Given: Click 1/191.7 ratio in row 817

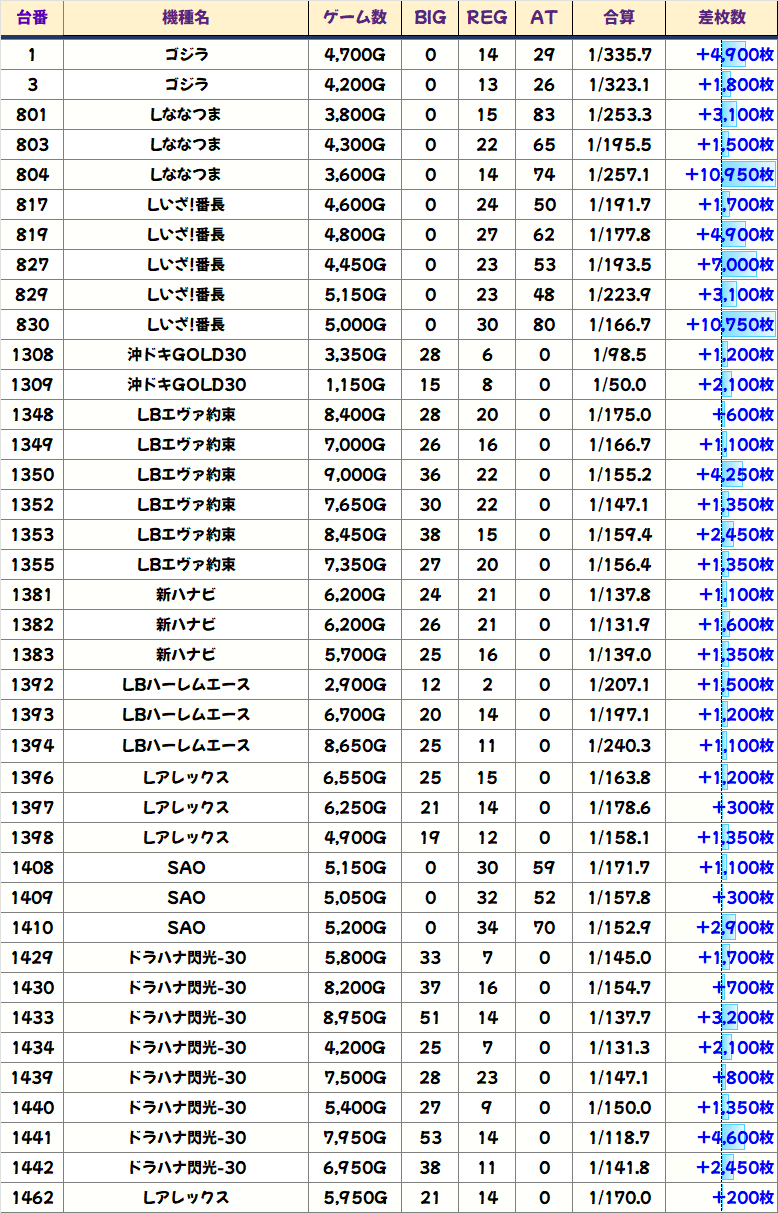Looking at the screenshot, I should coord(619,205).
